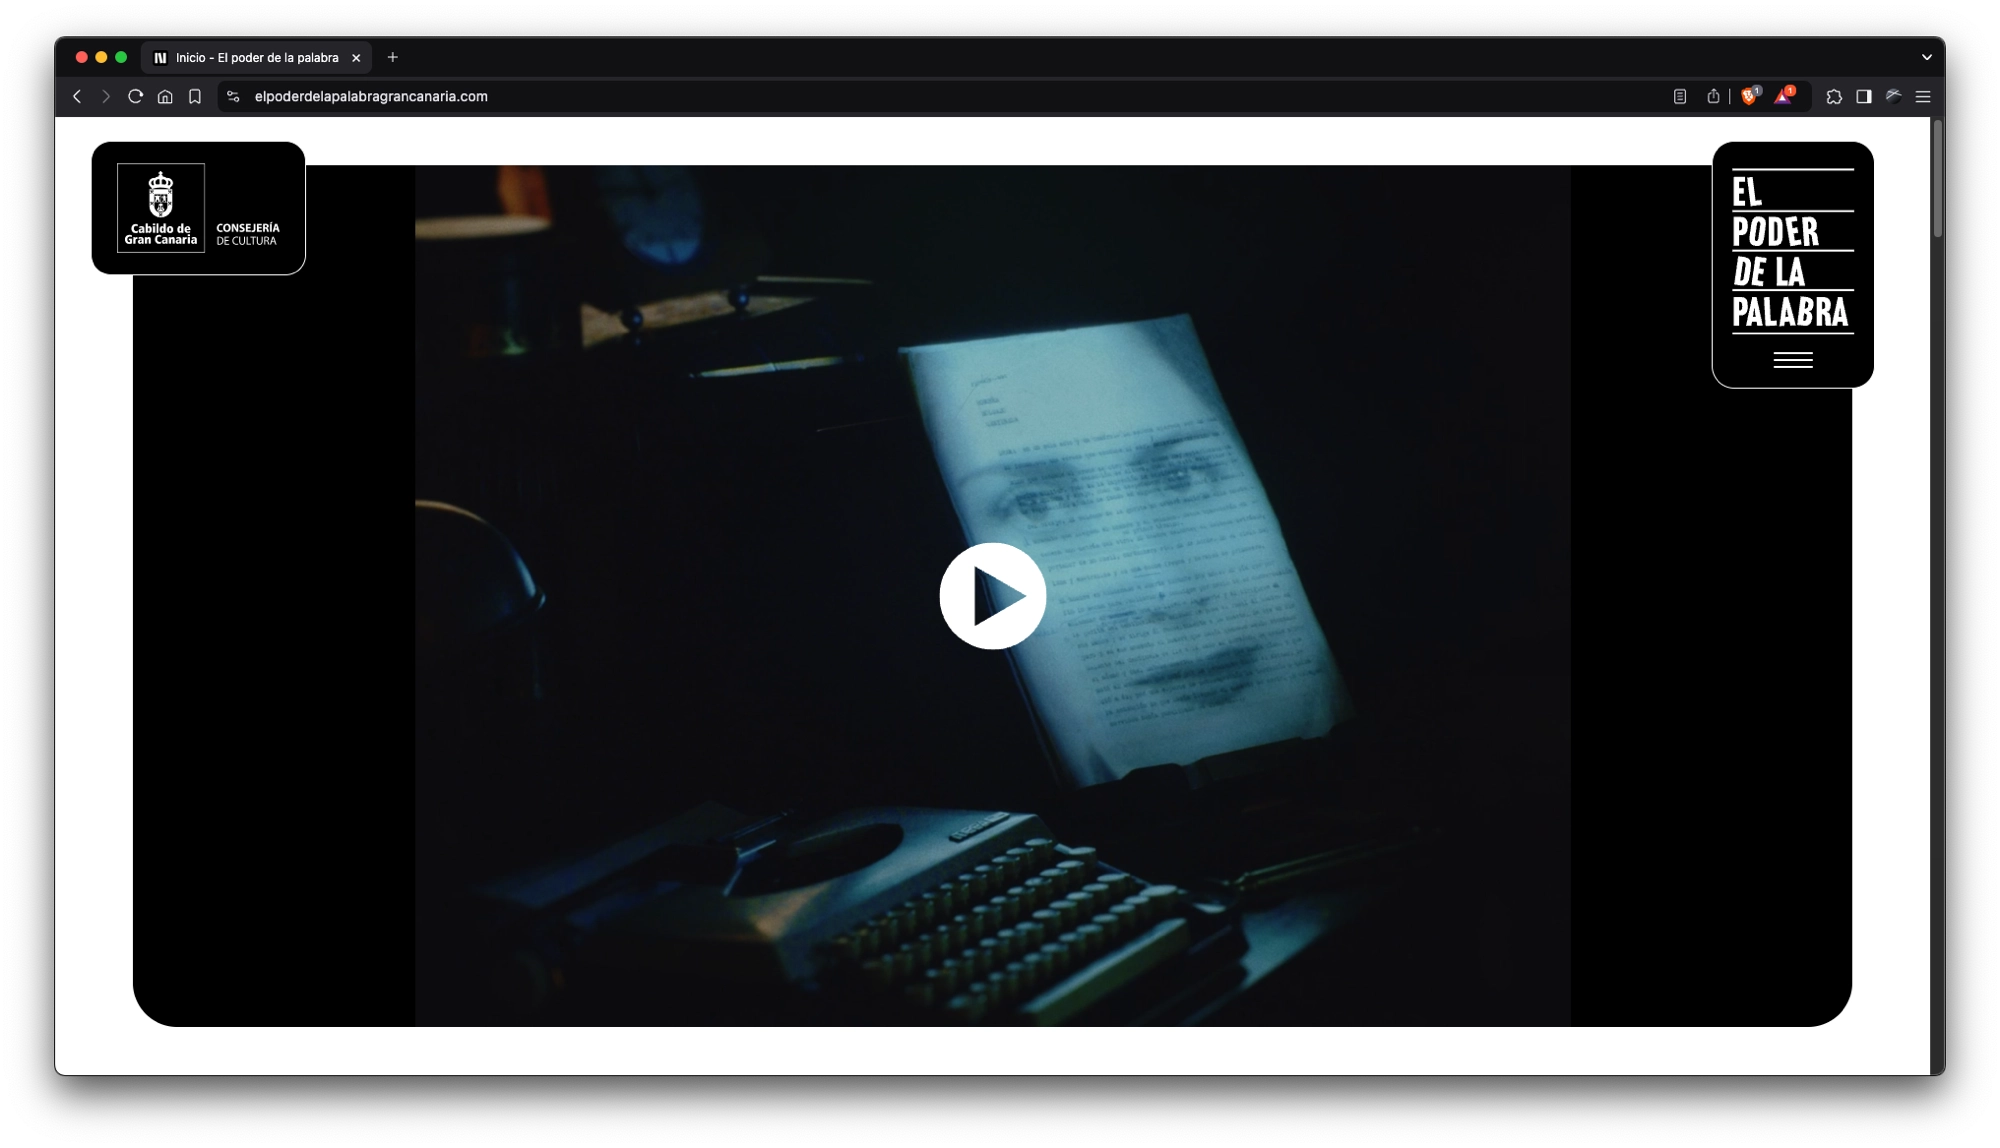This screenshot has width=2000, height=1148.
Task: Close the Inicio - El poder de la palabra tab
Action: (x=356, y=58)
